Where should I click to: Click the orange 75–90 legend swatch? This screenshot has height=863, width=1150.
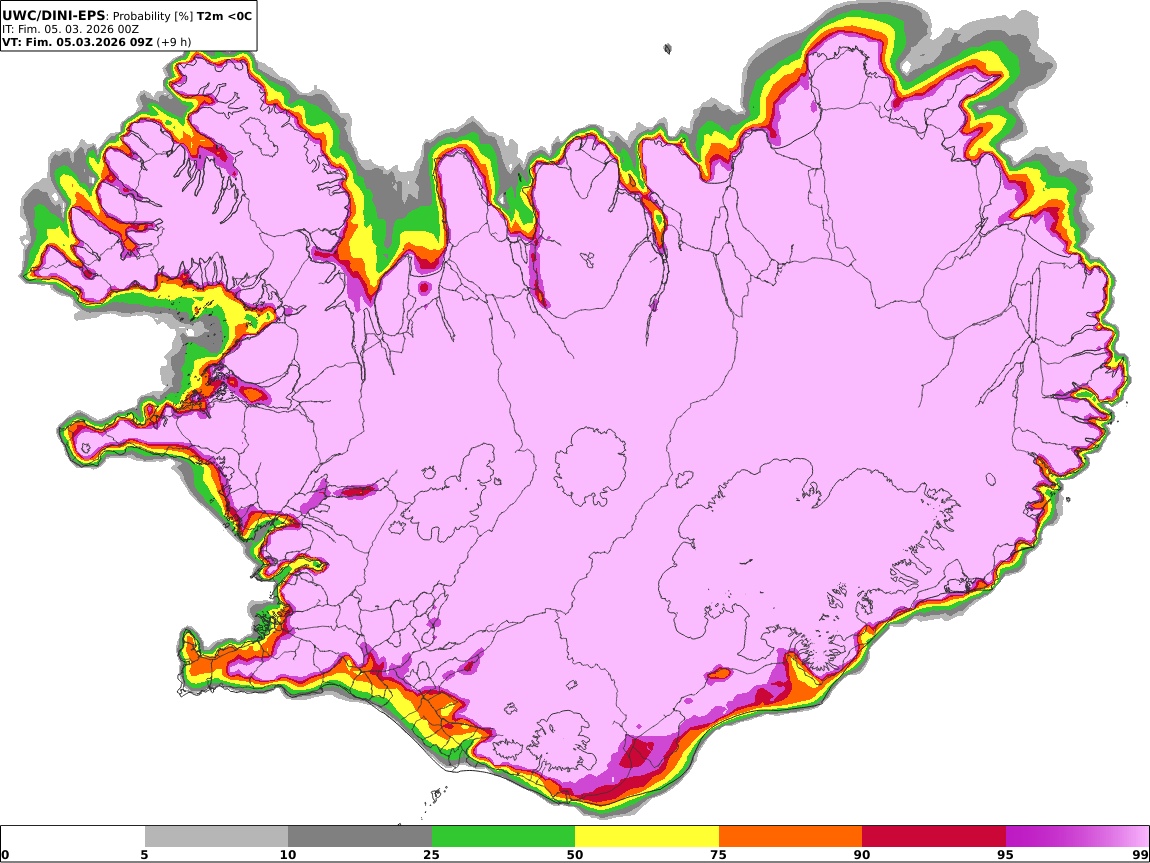point(790,836)
